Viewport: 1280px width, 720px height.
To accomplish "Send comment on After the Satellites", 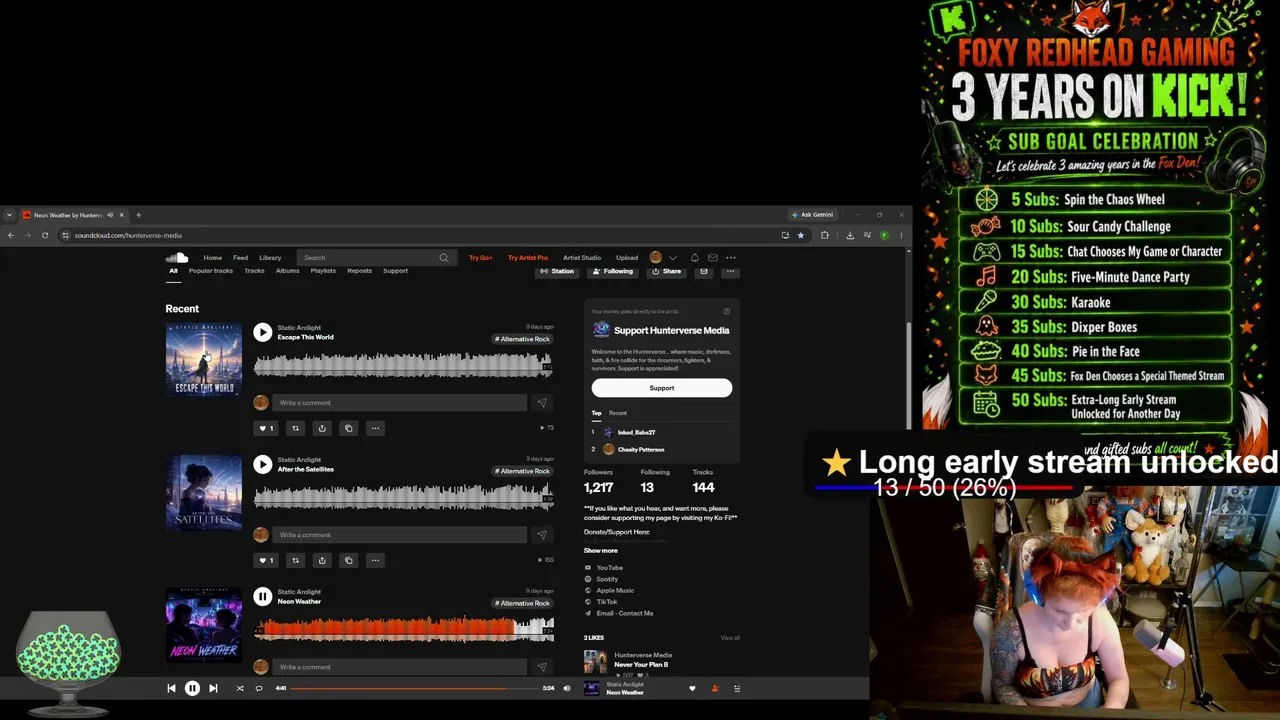I will [x=542, y=535].
